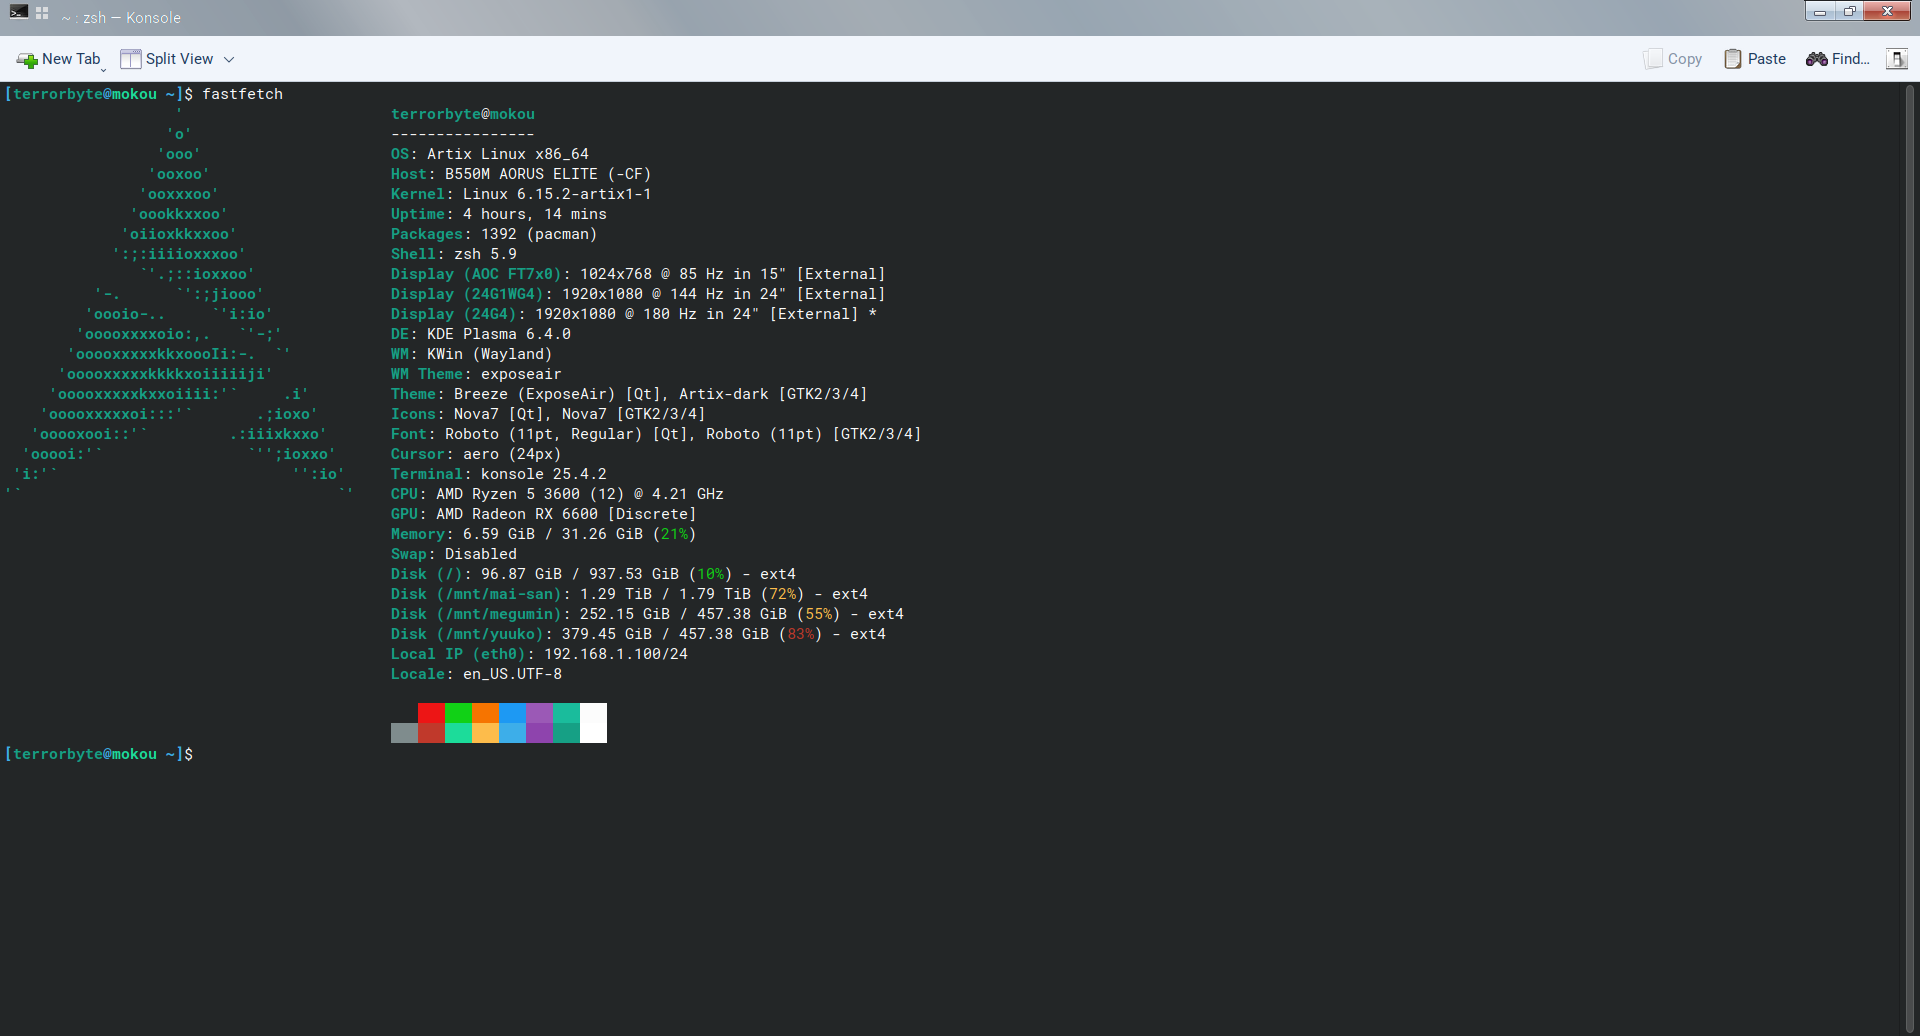Click the 'terrorbyte@mokou' header above the dashes
Screen dimensions: 1920x1036
click(x=463, y=114)
